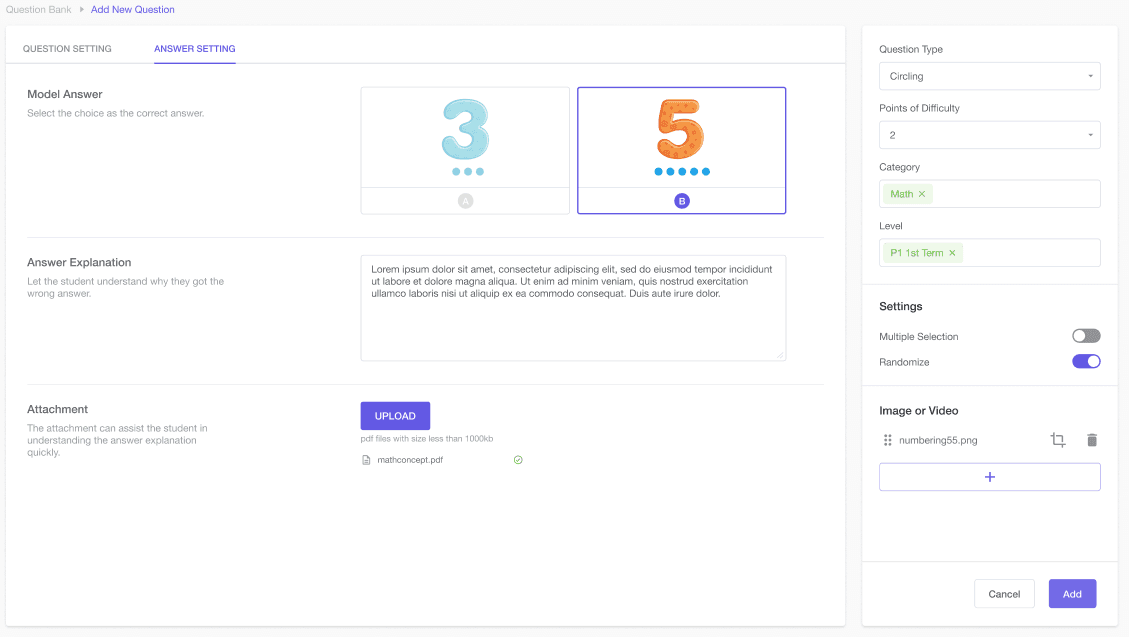1129x637 pixels.
Task: Delete numbering55.png using the trash icon
Action: (x=1092, y=440)
